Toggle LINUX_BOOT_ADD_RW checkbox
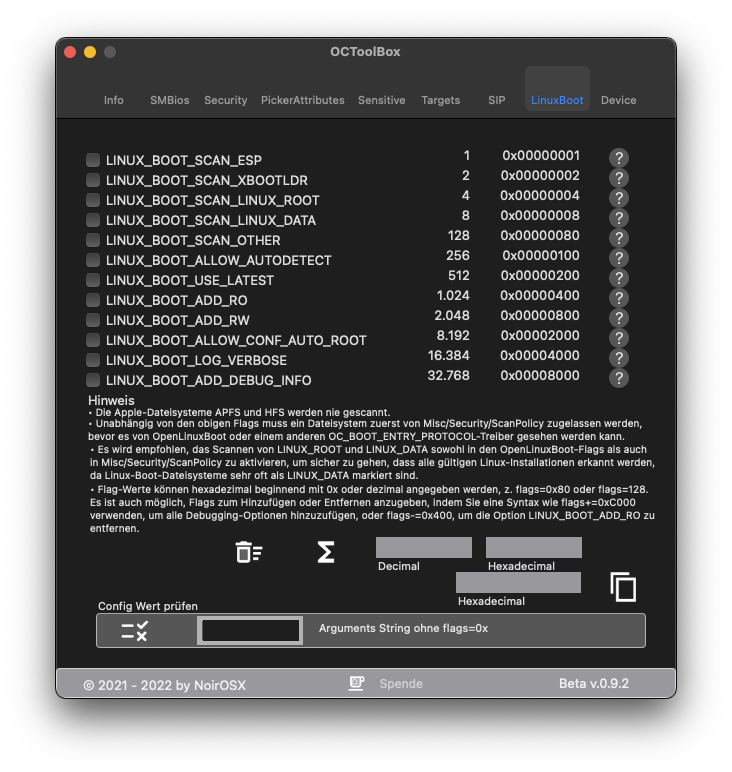The height and width of the screenshot is (772, 732). pyautogui.click(x=93, y=320)
